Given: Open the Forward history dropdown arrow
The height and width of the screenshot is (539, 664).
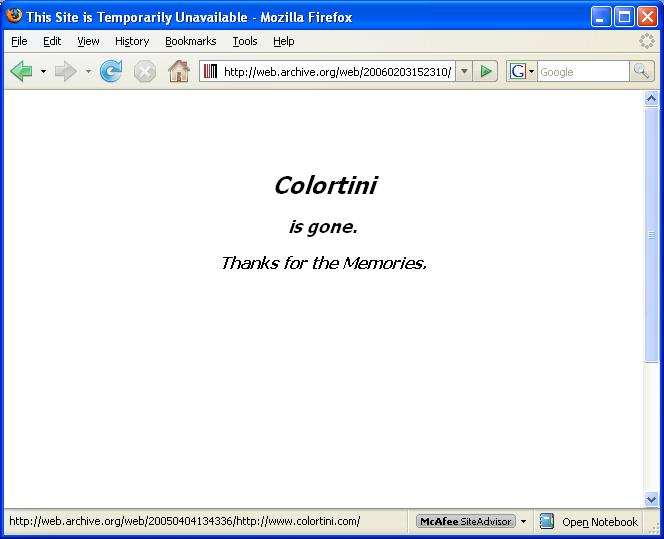Looking at the screenshot, I should coord(88,71).
